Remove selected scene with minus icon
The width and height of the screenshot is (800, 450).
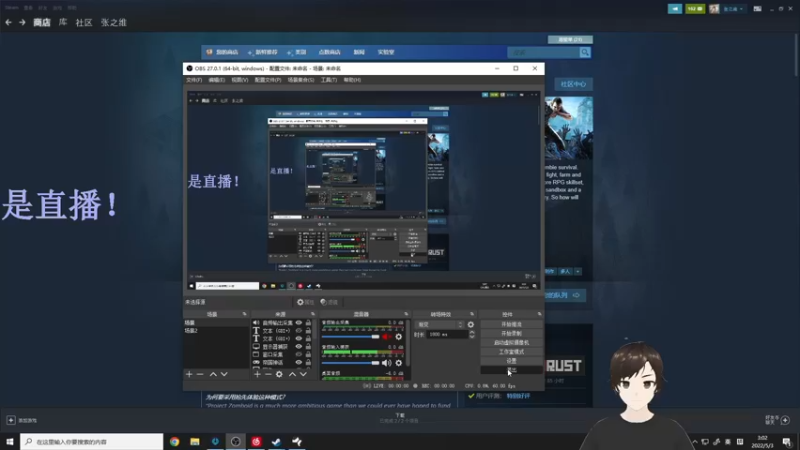(200, 374)
